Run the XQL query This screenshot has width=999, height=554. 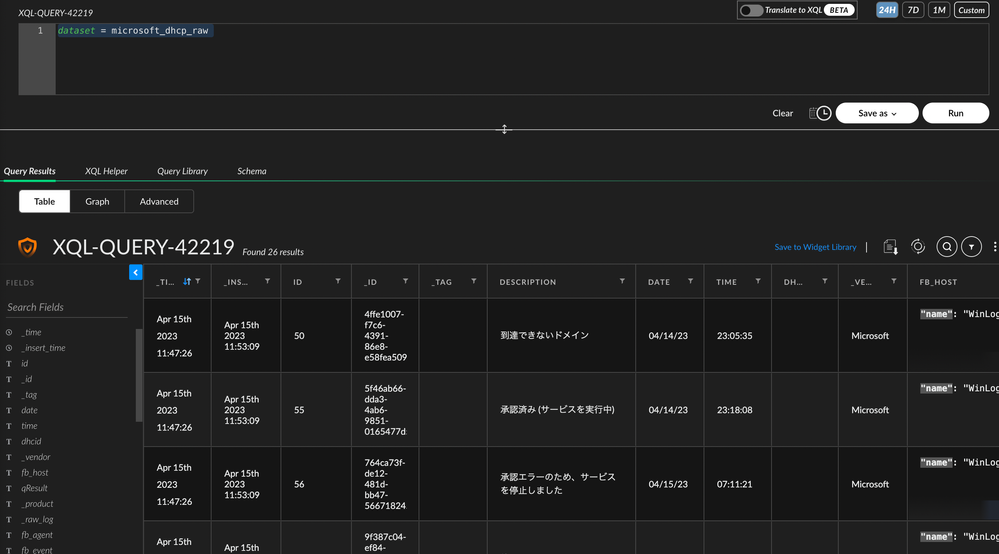pos(955,113)
